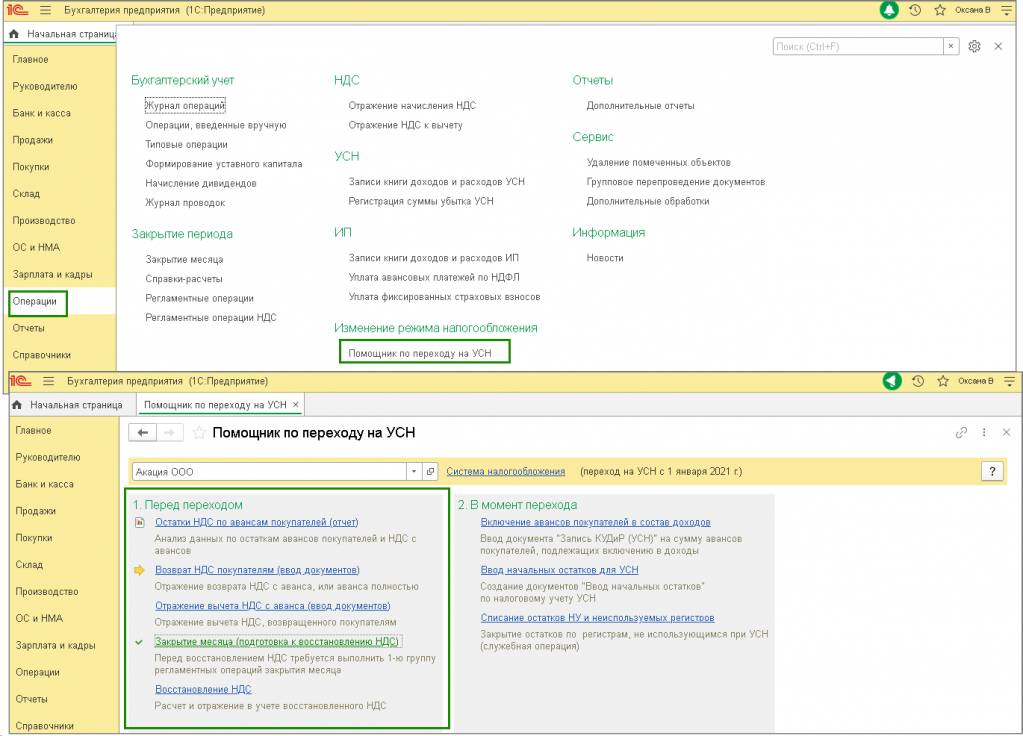1023x736 pixels.
Task: Open the service menu icon at the top-right of the top window
Action: click(1007, 10)
